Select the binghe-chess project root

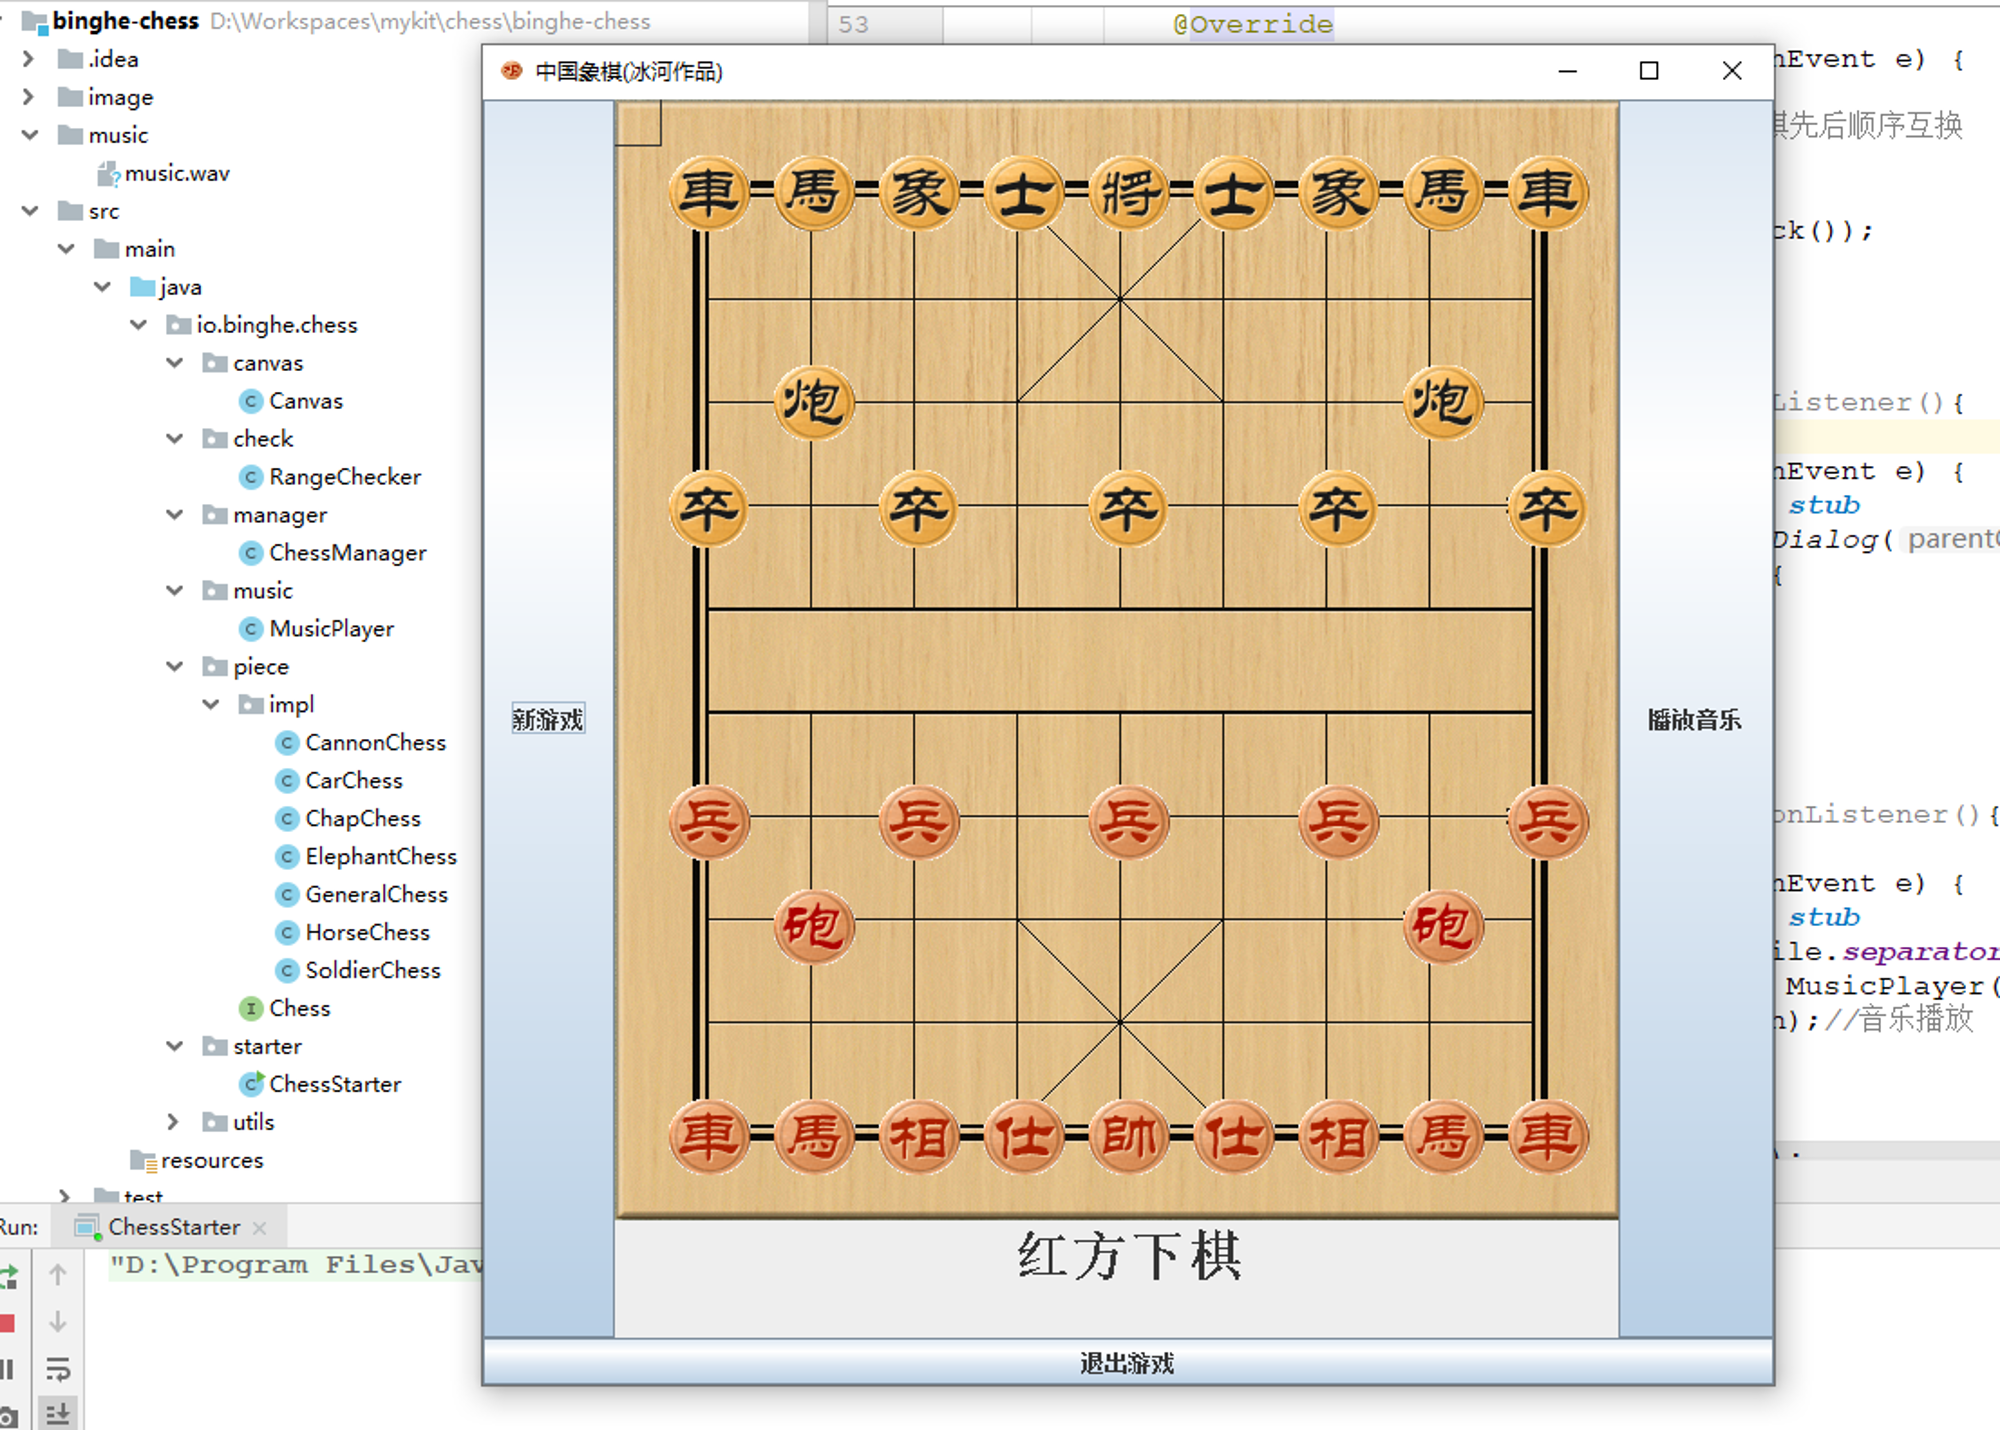point(125,20)
